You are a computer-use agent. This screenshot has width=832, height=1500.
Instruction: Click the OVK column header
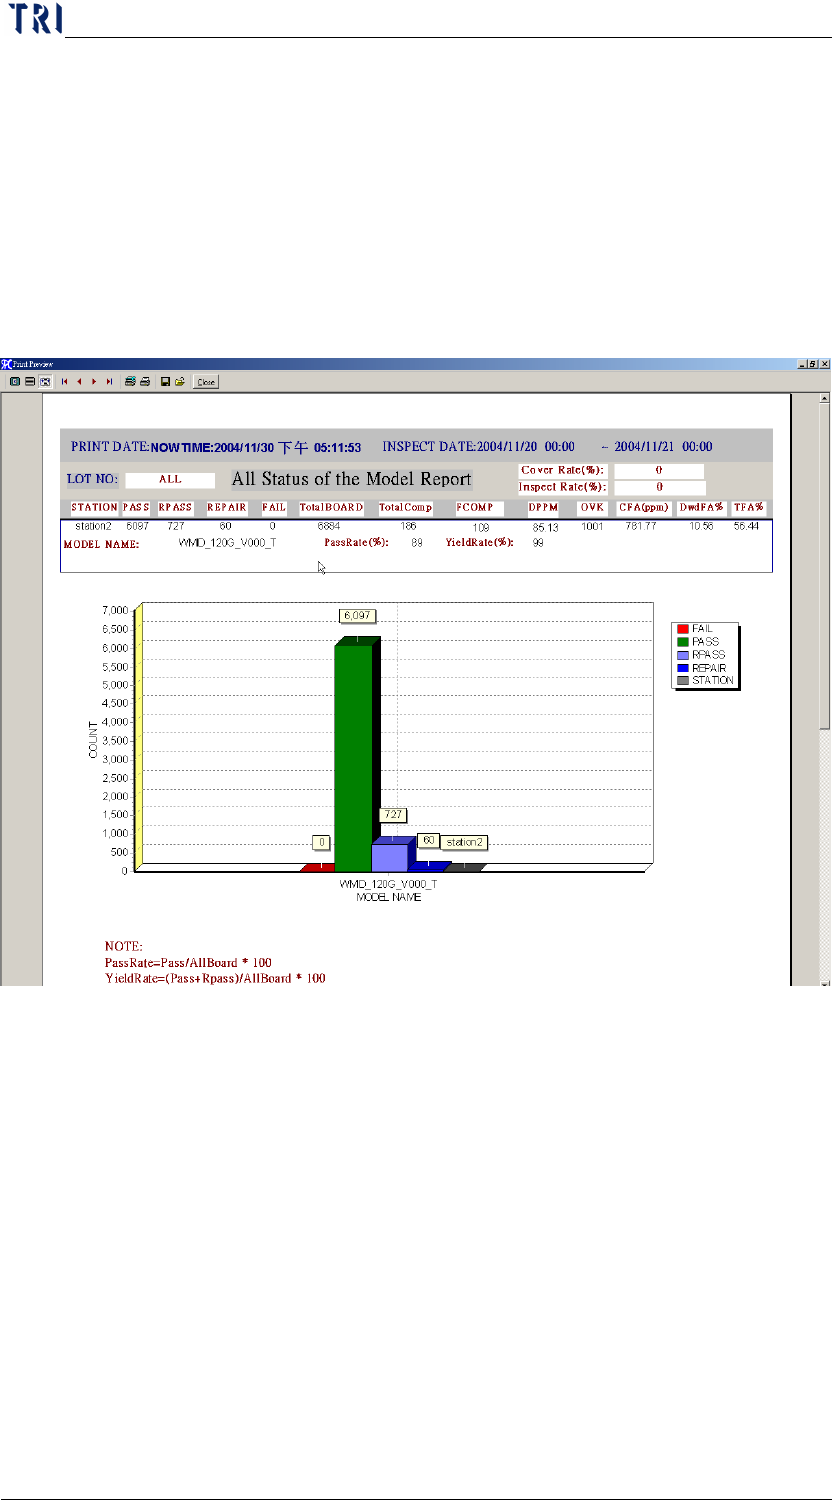coord(593,508)
